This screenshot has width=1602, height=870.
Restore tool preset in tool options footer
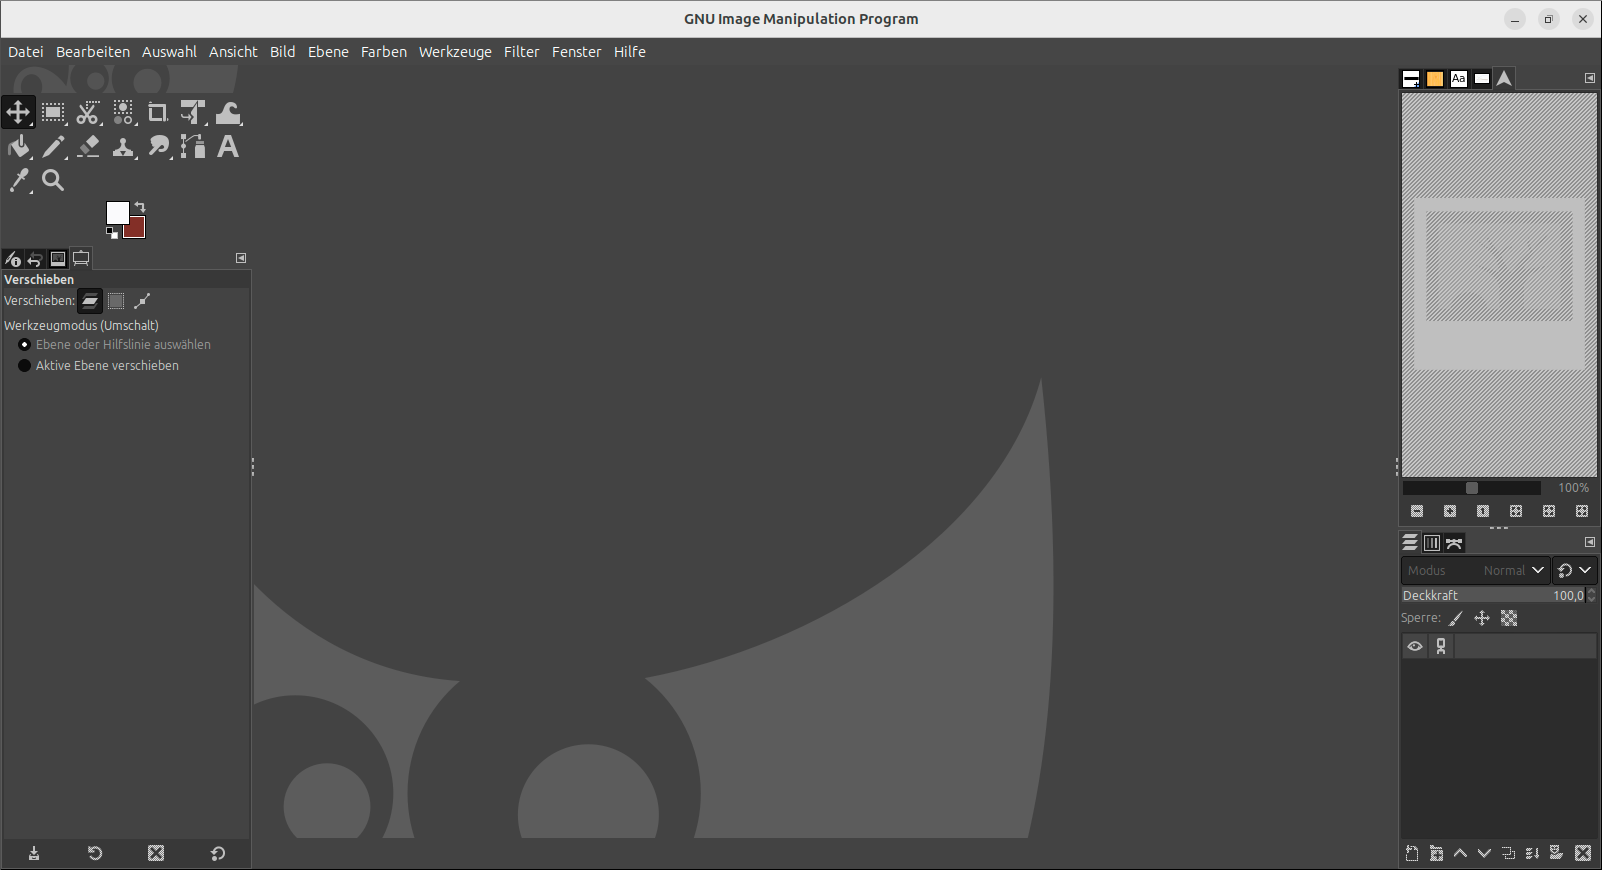point(95,853)
